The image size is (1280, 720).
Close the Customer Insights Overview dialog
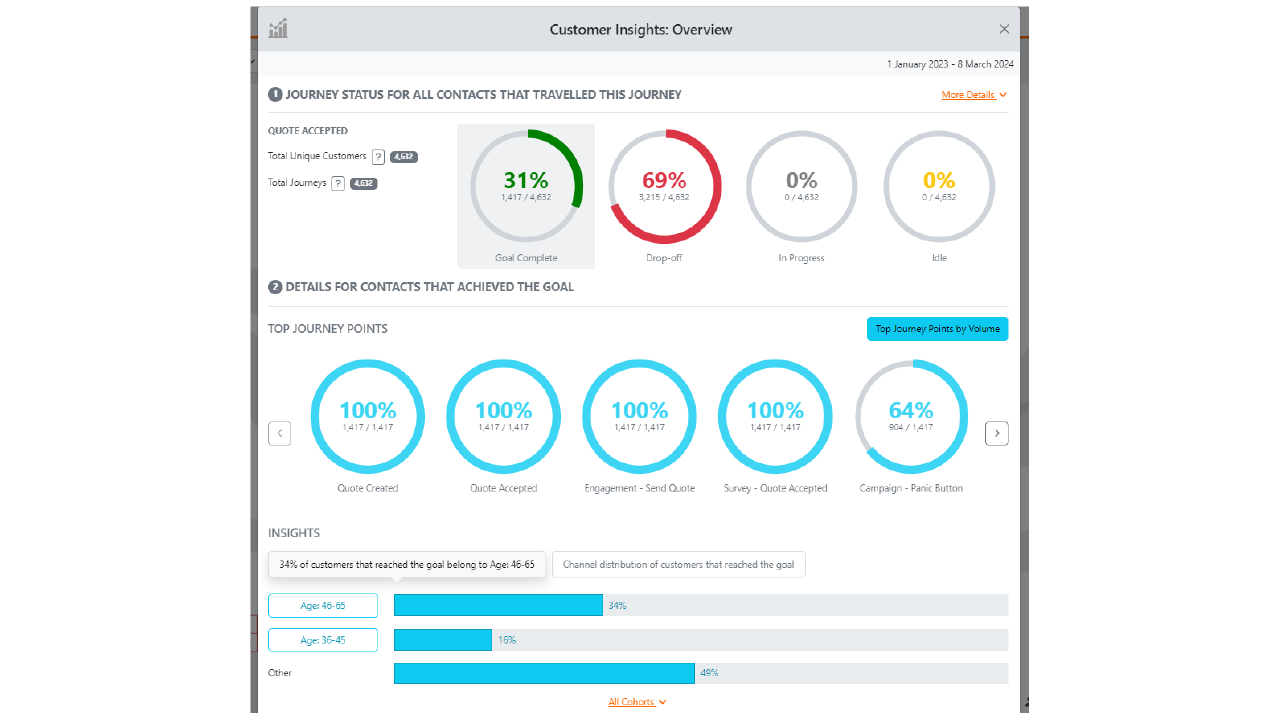pos(1004,29)
